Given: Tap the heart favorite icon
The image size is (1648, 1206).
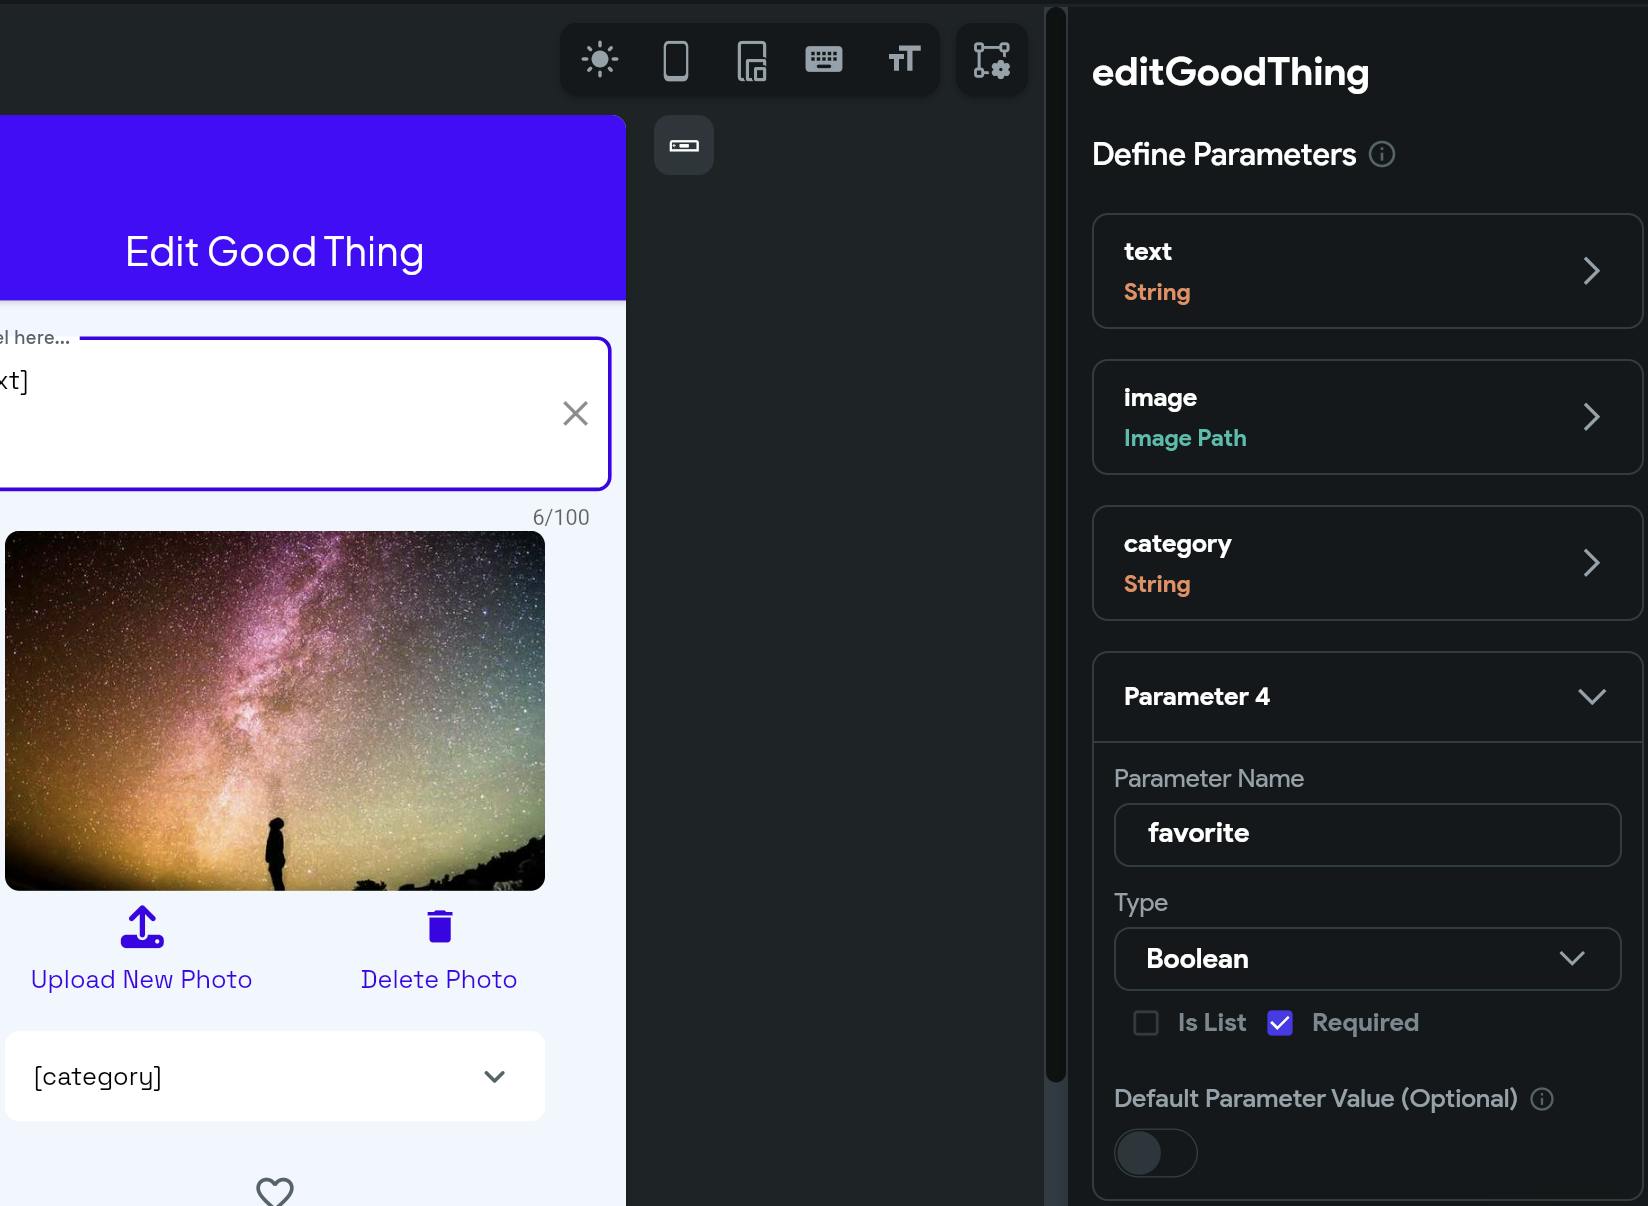Looking at the screenshot, I should (x=275, y=1191).
